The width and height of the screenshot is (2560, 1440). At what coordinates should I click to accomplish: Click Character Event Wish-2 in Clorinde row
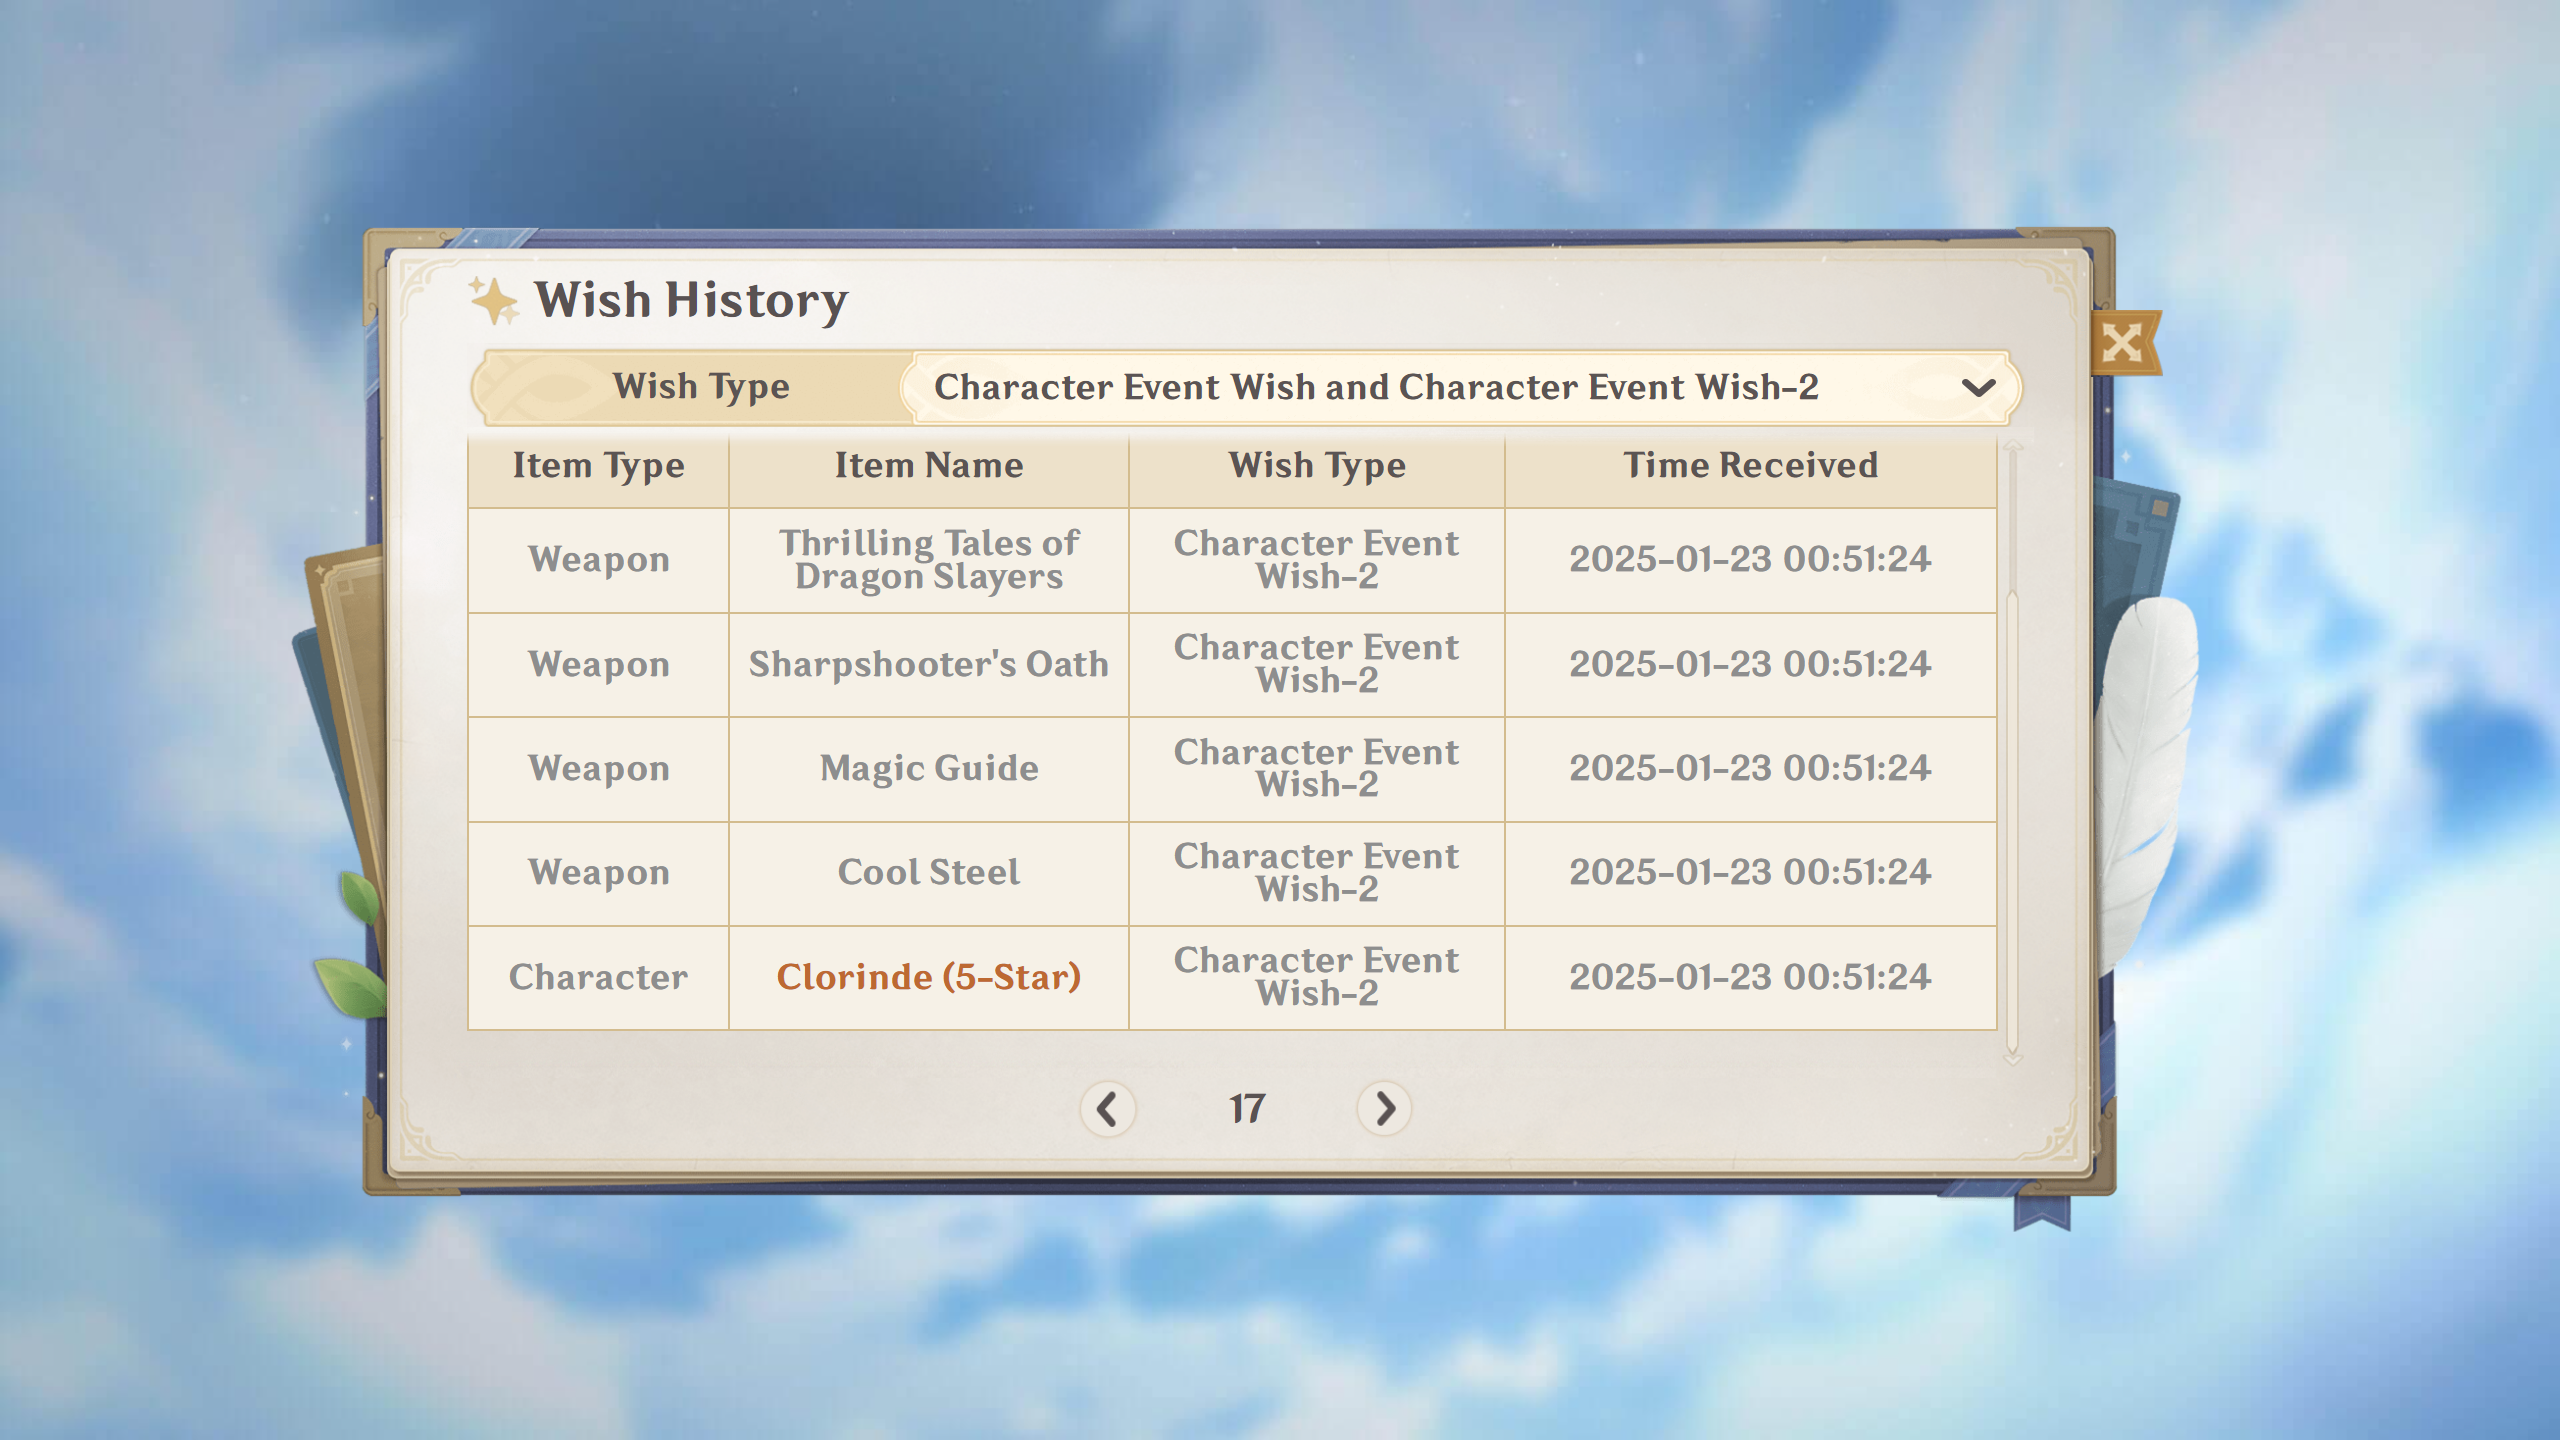(1317, 977)
